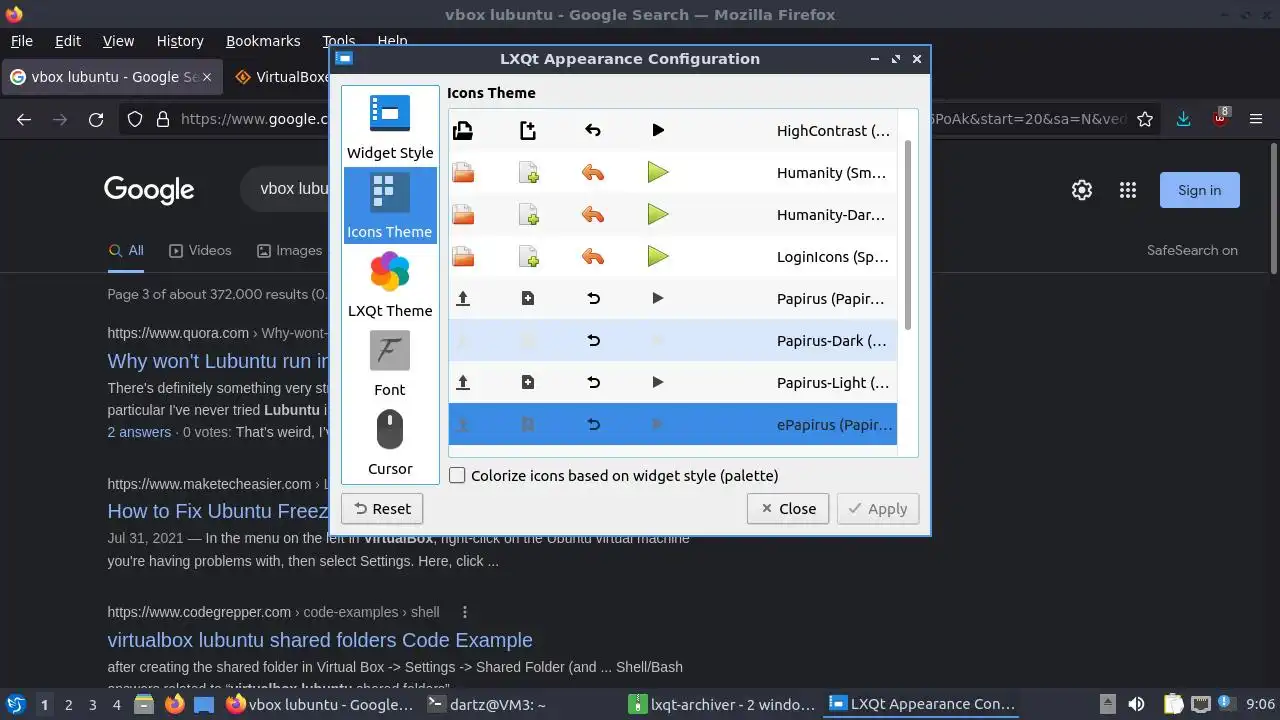1280x720 pixels.
Task: Open the Firefox Bookmarks menu
Action: [x=263, y=41]
